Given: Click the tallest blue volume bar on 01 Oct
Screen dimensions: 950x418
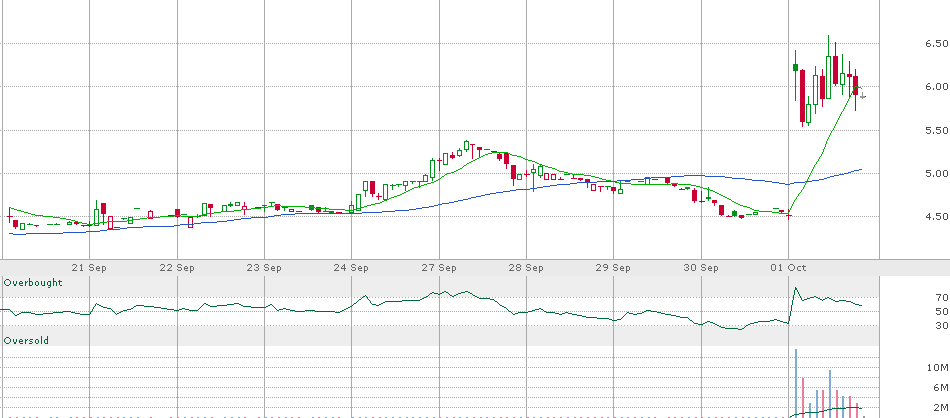Looking at the screenshot, I should click(796, 383).
